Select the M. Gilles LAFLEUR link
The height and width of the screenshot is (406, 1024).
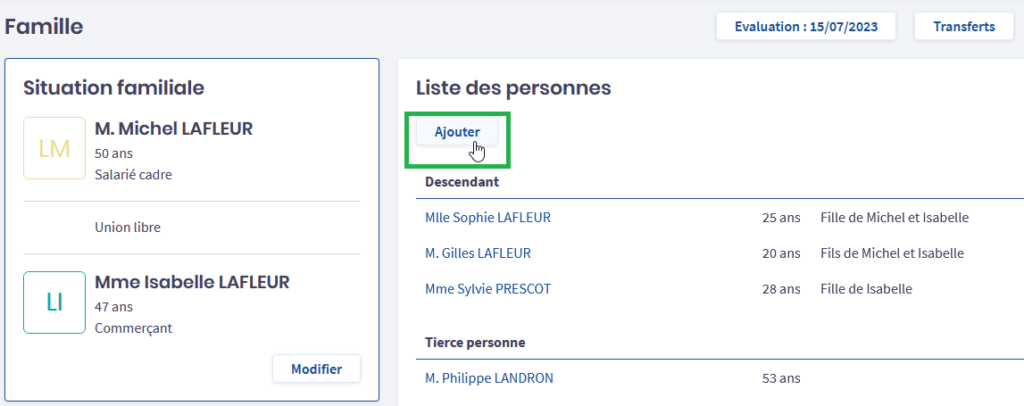tap(478, 253)
